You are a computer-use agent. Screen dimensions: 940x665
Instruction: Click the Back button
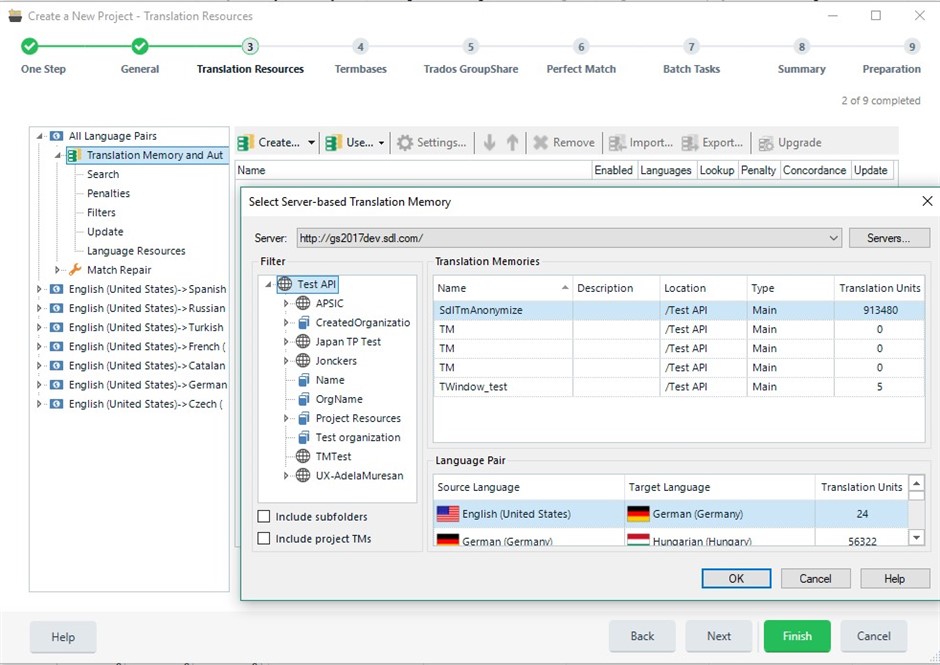[642, 636]
